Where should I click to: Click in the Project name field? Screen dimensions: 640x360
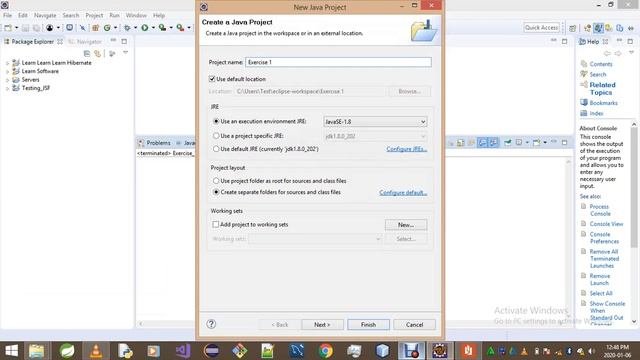pos(338,62)
